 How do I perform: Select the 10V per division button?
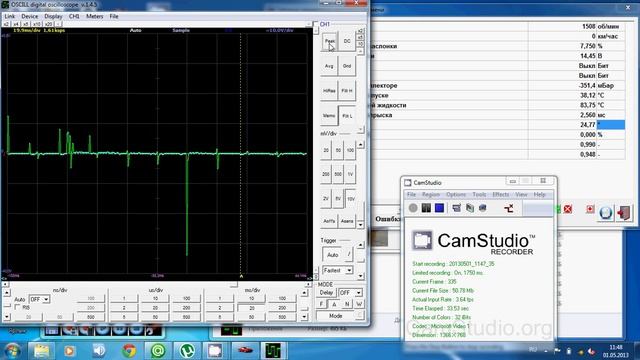click(351, 199)
